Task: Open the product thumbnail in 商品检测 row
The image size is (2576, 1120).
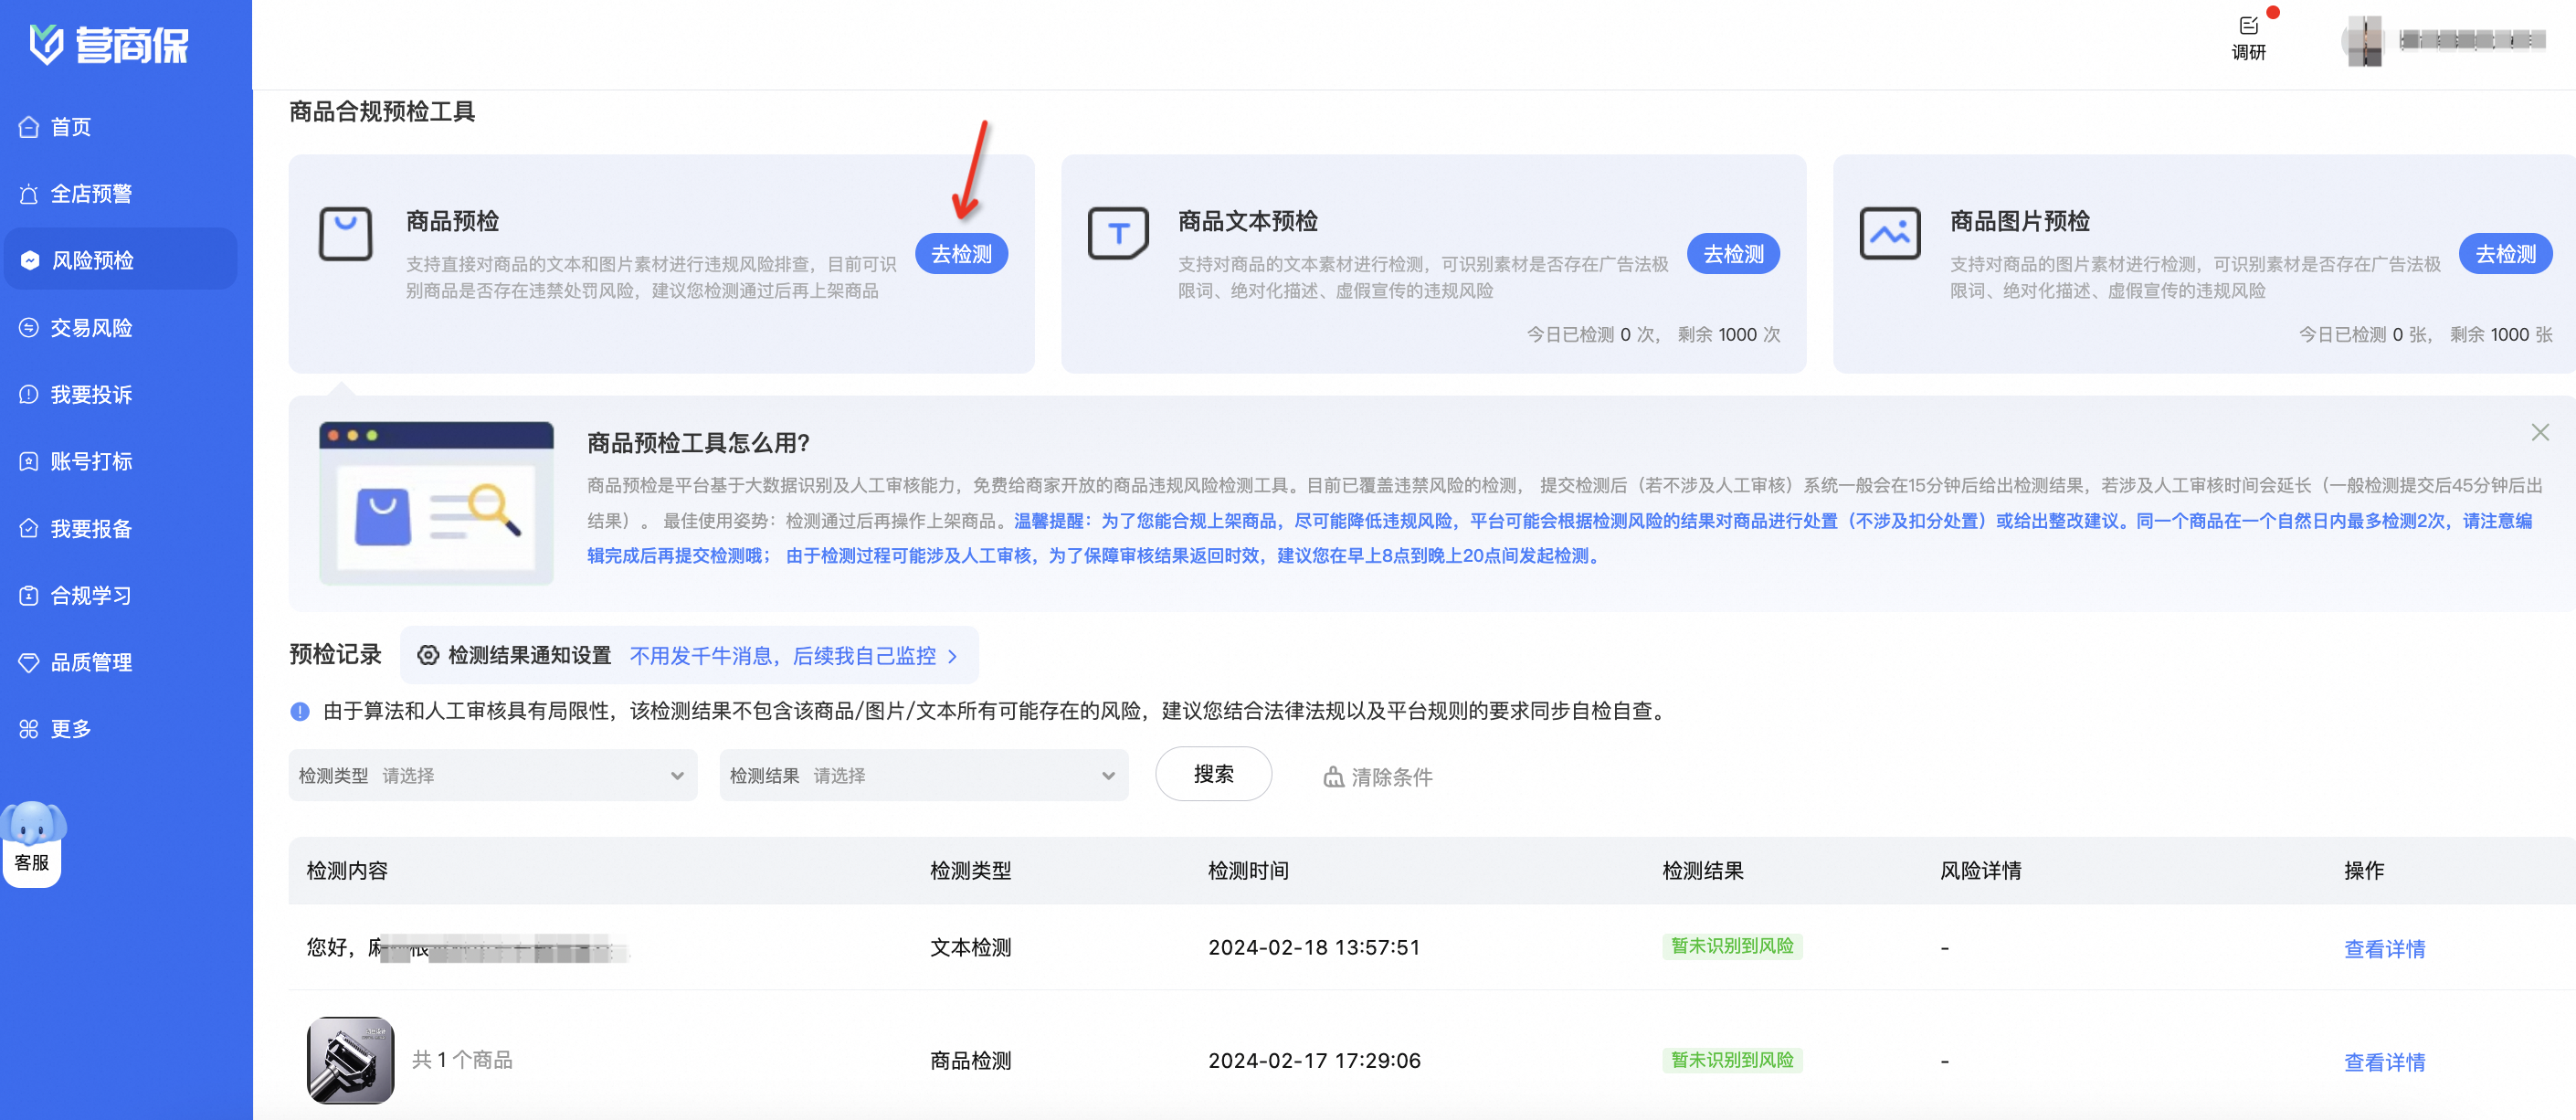Action: point(350,1060)
